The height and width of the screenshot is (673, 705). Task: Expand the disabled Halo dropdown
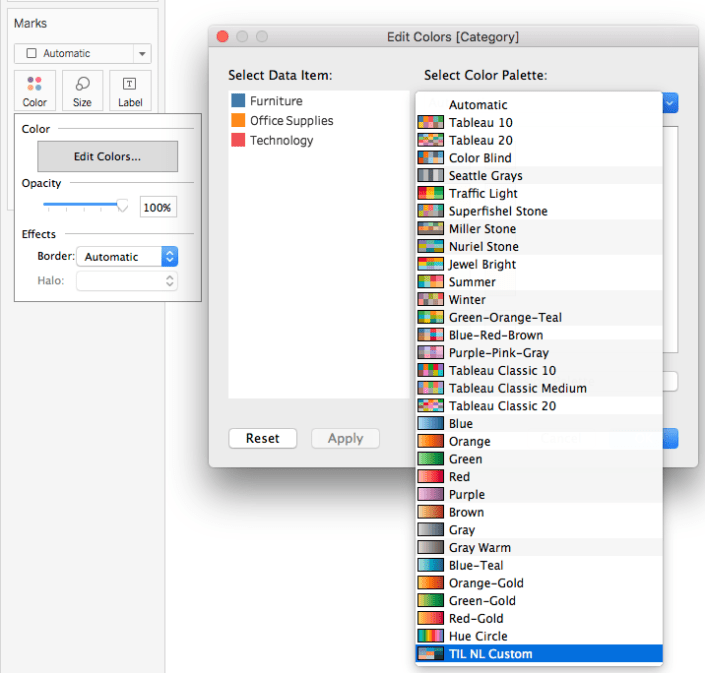[127, 281]
